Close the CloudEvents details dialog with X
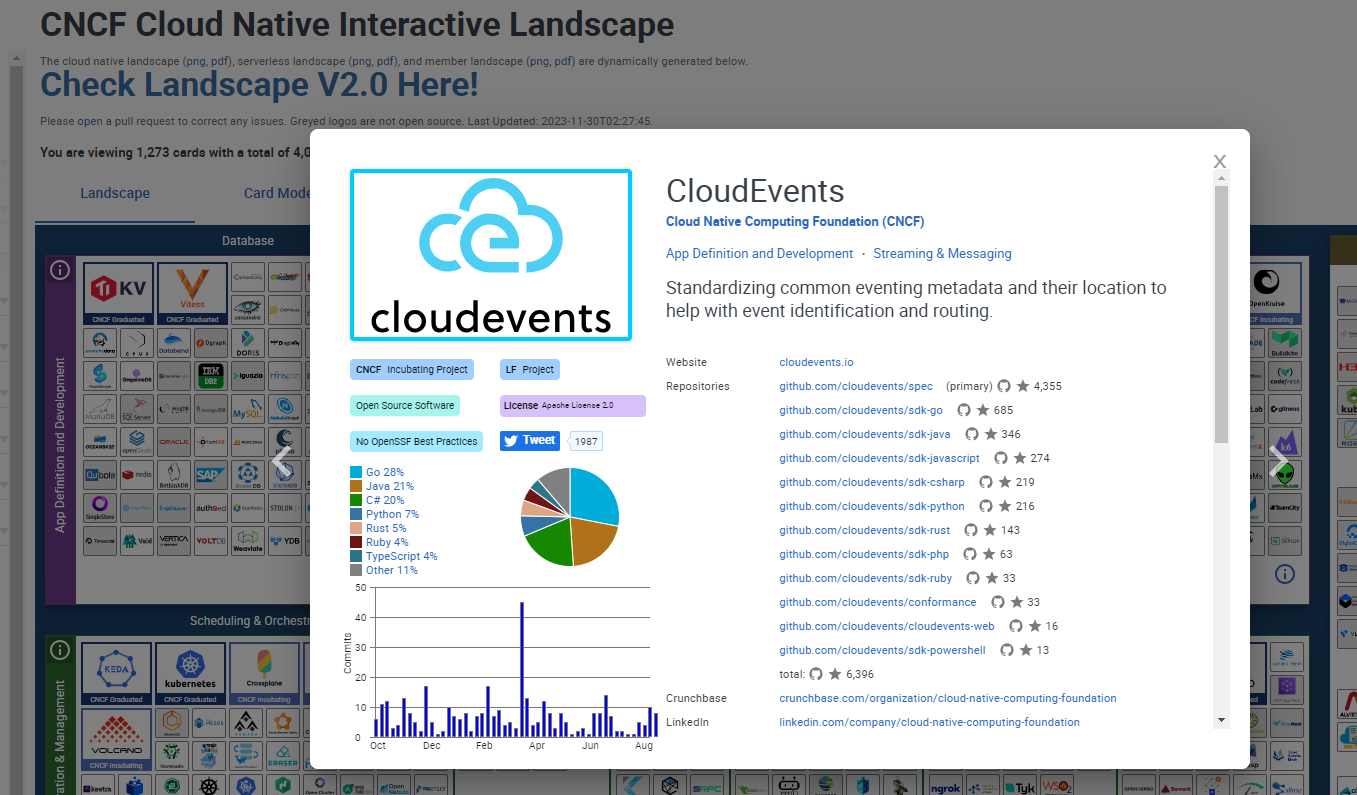Screen dimensions: 1357x795 [x=1219, y=161]
